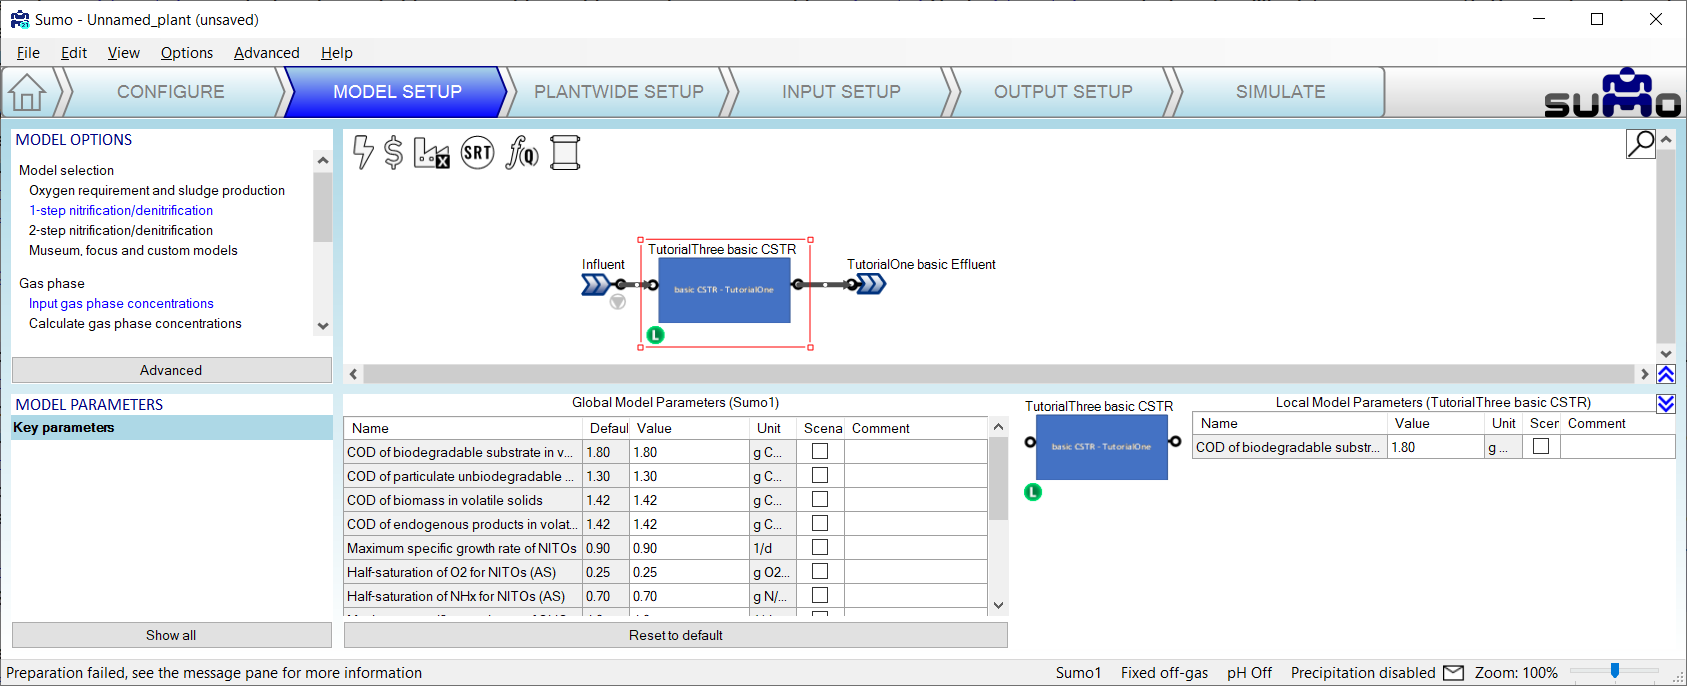Image resolution: width=1687 pixels, height=686 pixels.
Task: Expand panel with blue double-down chevron
Action: pos(1666,404)
